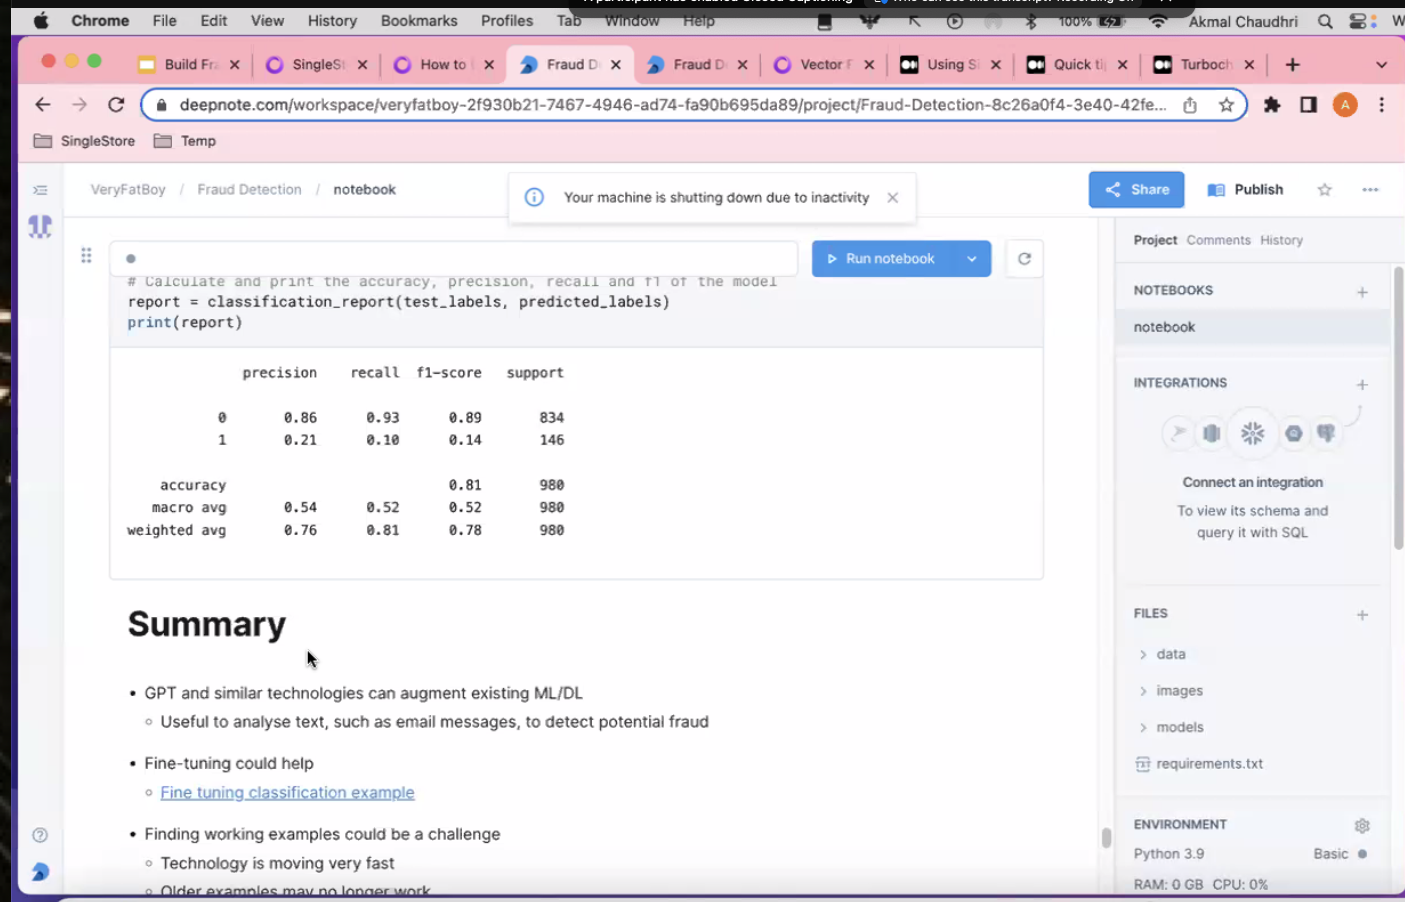
Task: Open Fine tuning classification example link
Action: tap(287, 792)
